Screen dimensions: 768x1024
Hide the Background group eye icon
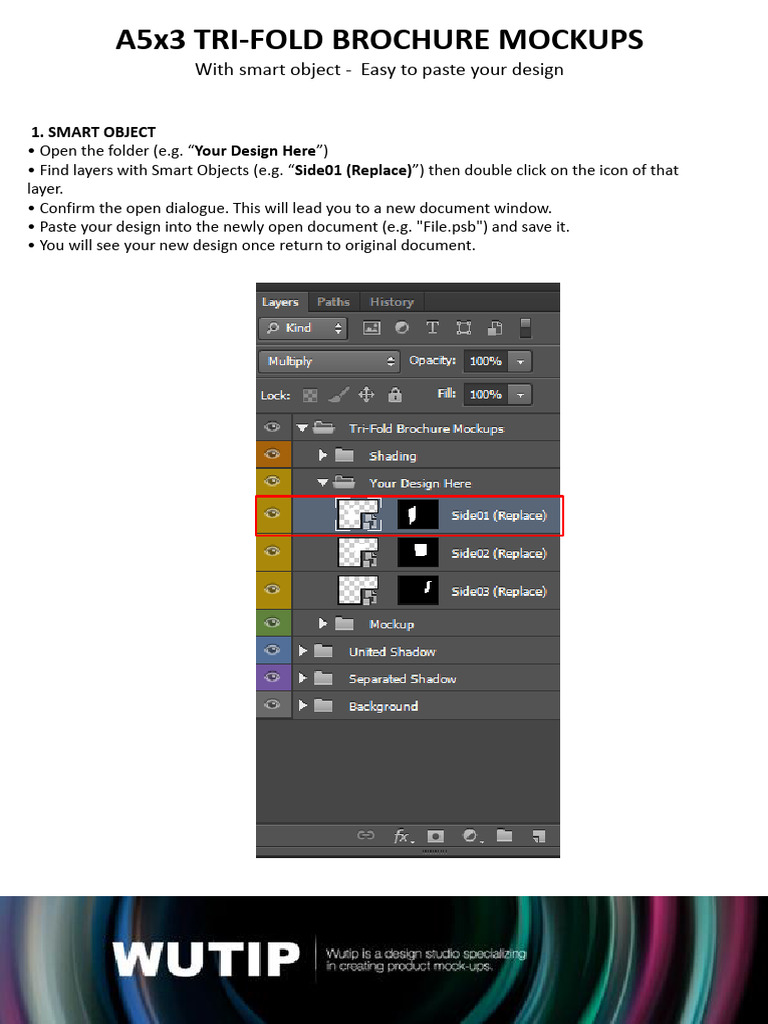(x=271, y=706)
